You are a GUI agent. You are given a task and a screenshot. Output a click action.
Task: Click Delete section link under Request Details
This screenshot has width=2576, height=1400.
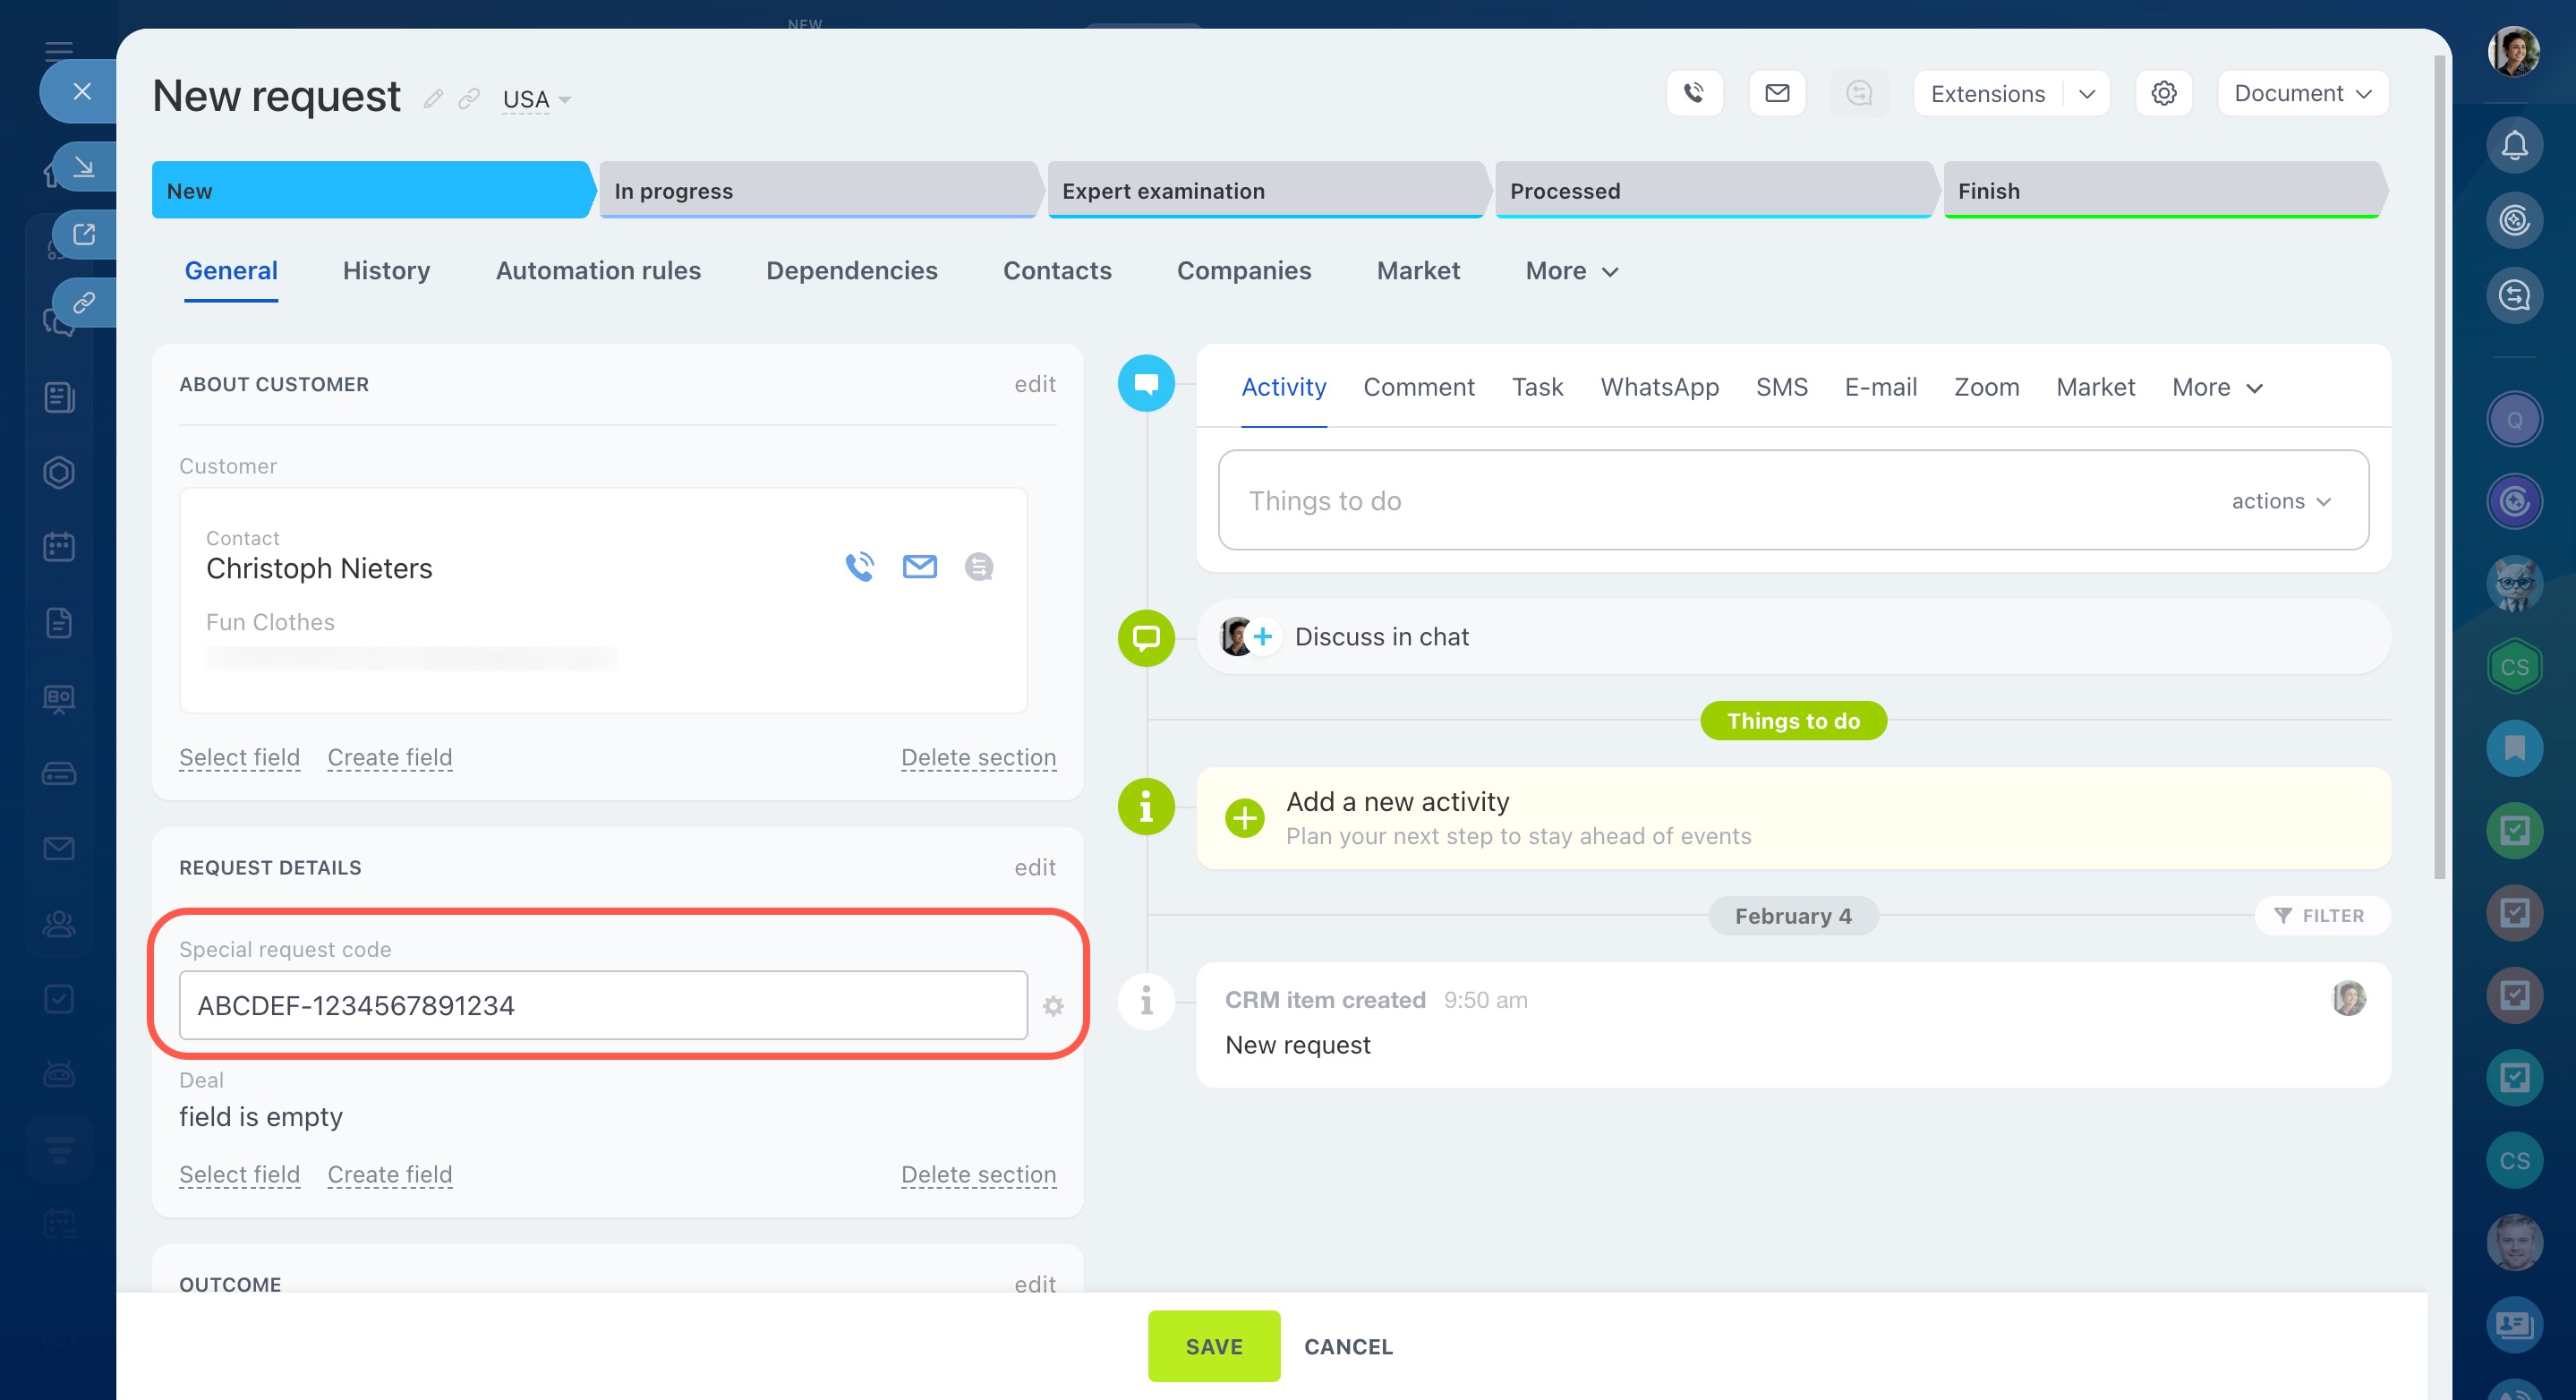point(978,1174)
